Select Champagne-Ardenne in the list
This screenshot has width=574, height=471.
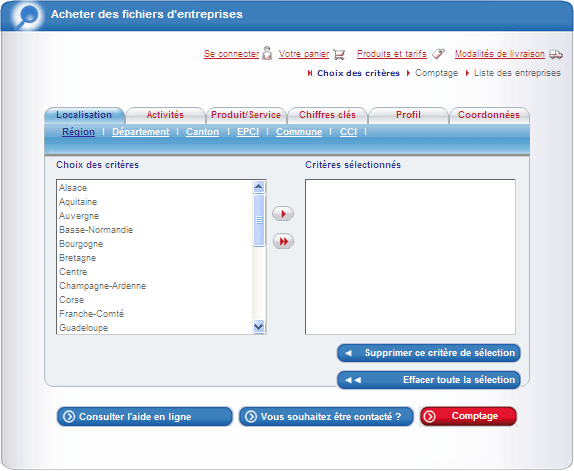(x=102, y=286)
